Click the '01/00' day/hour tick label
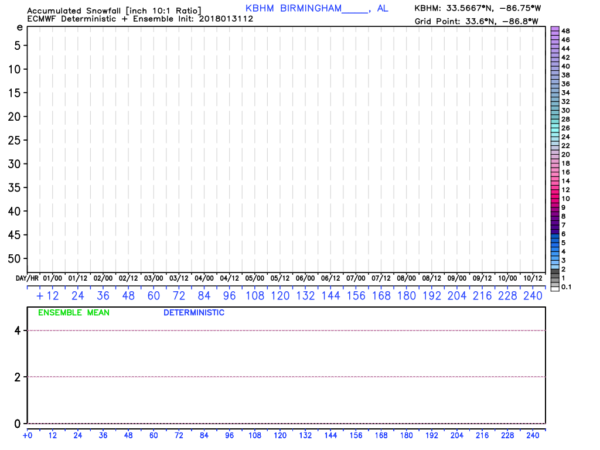 52,278
